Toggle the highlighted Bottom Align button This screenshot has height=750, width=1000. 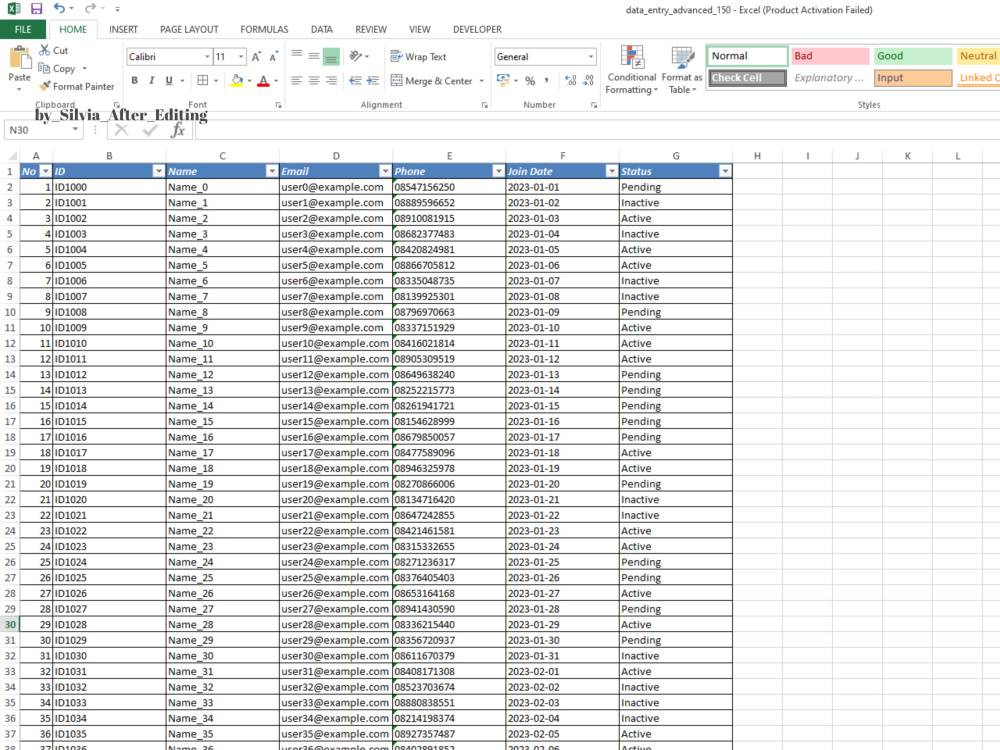point(331,57)
